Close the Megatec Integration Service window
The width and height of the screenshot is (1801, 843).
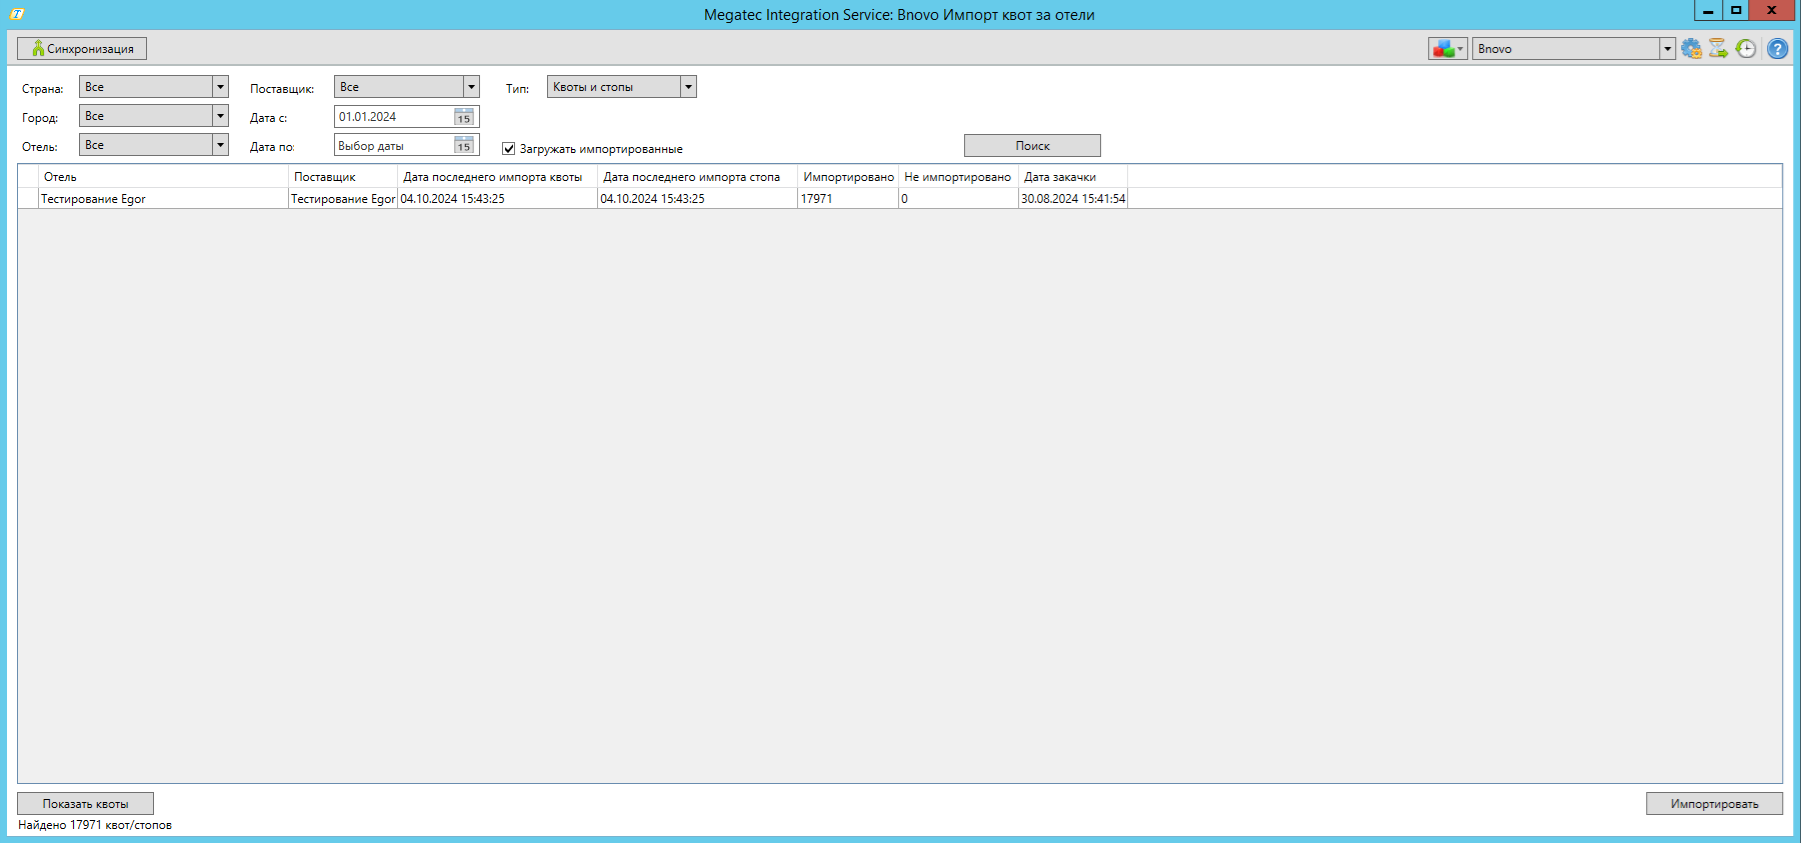click(x=1772, y=10)
